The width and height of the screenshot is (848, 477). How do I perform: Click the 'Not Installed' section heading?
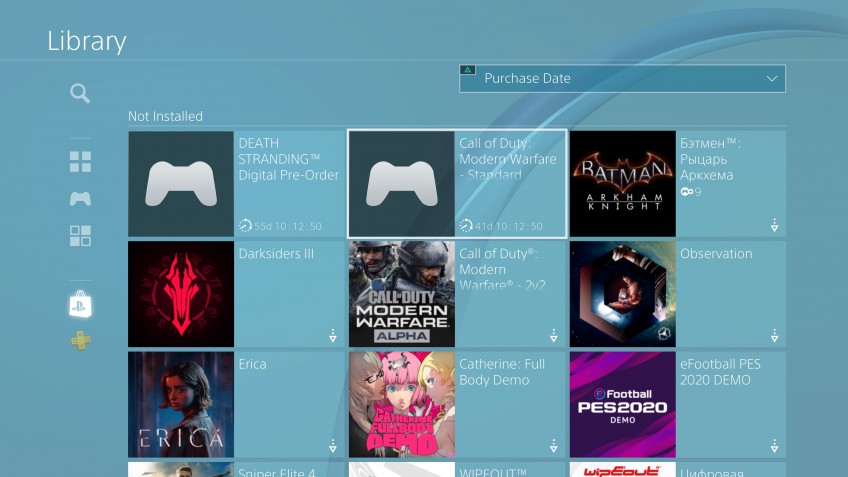click(x=165, y=116)
